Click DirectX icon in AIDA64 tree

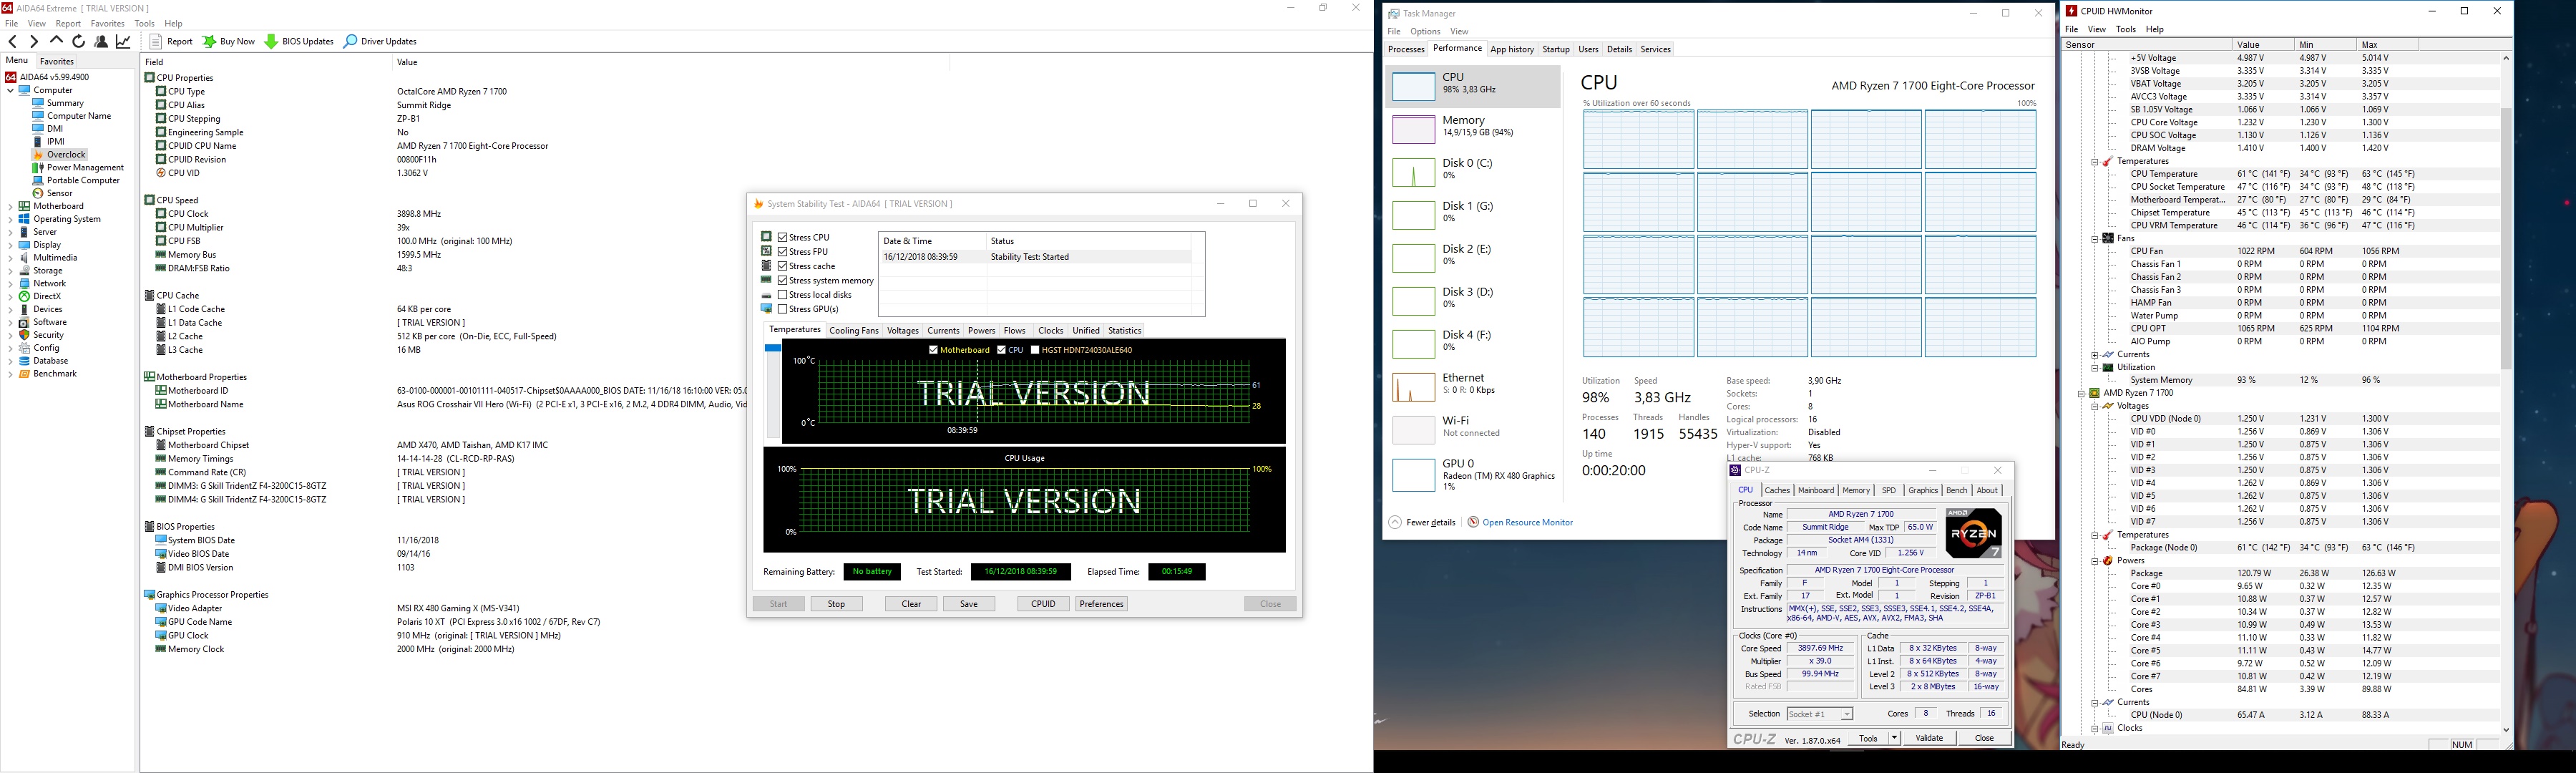pos(24,296)
